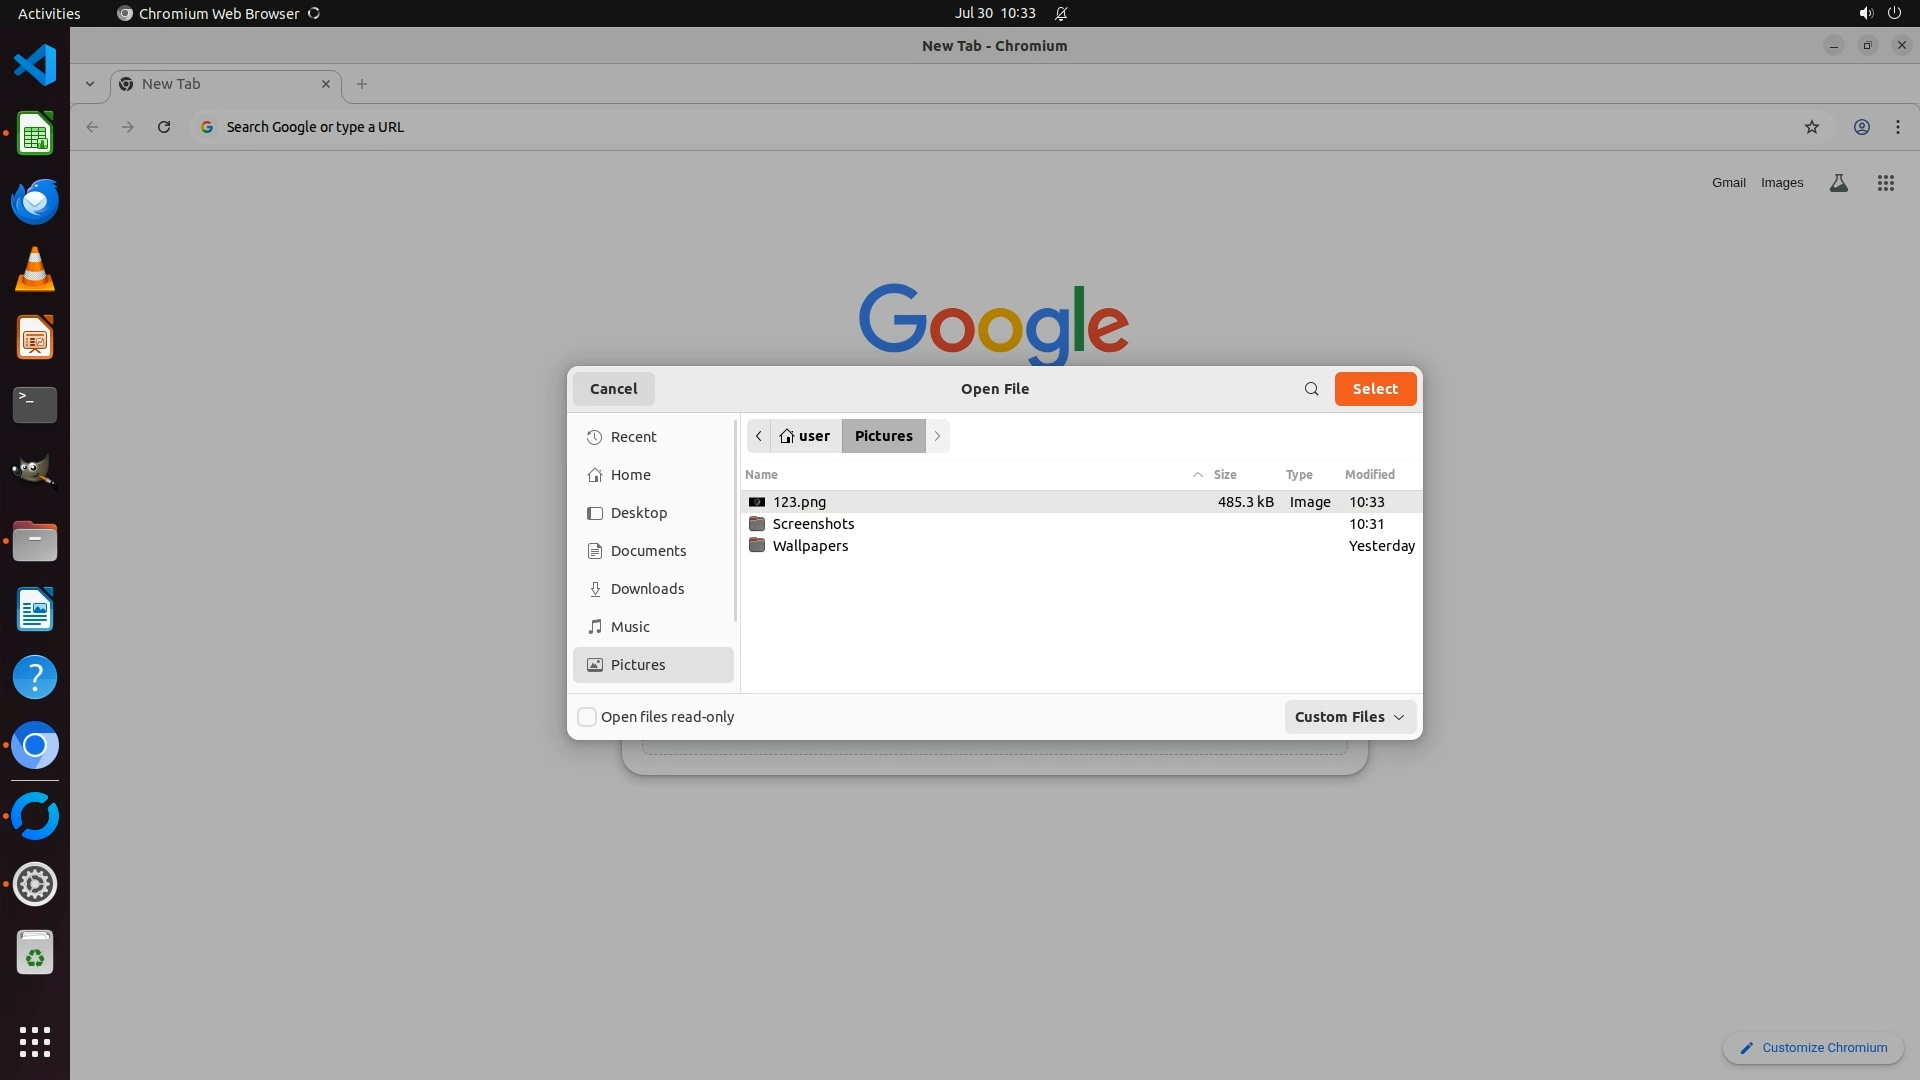Screen dimensions: 1920x1080
Task: Expand the Custom Files filter dropdown
Action: 1349,717
